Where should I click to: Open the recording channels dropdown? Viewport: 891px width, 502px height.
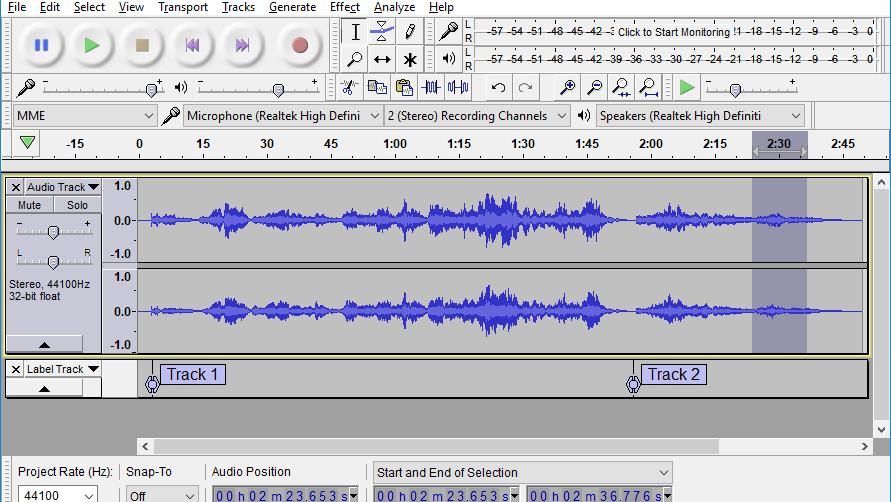(477, 116)
